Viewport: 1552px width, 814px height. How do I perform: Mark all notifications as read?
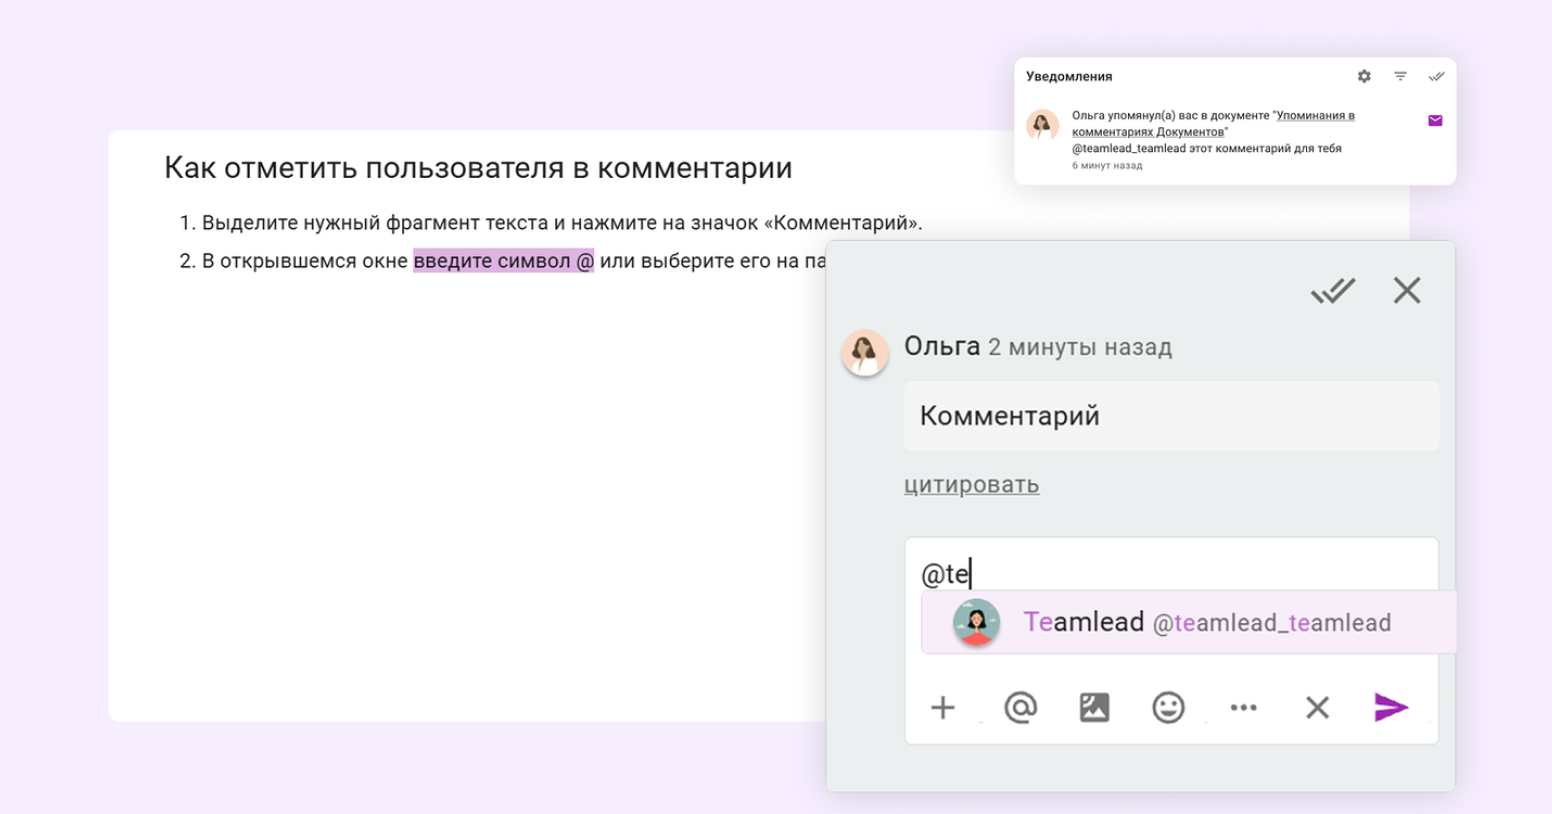click(x=1436, y=77)
